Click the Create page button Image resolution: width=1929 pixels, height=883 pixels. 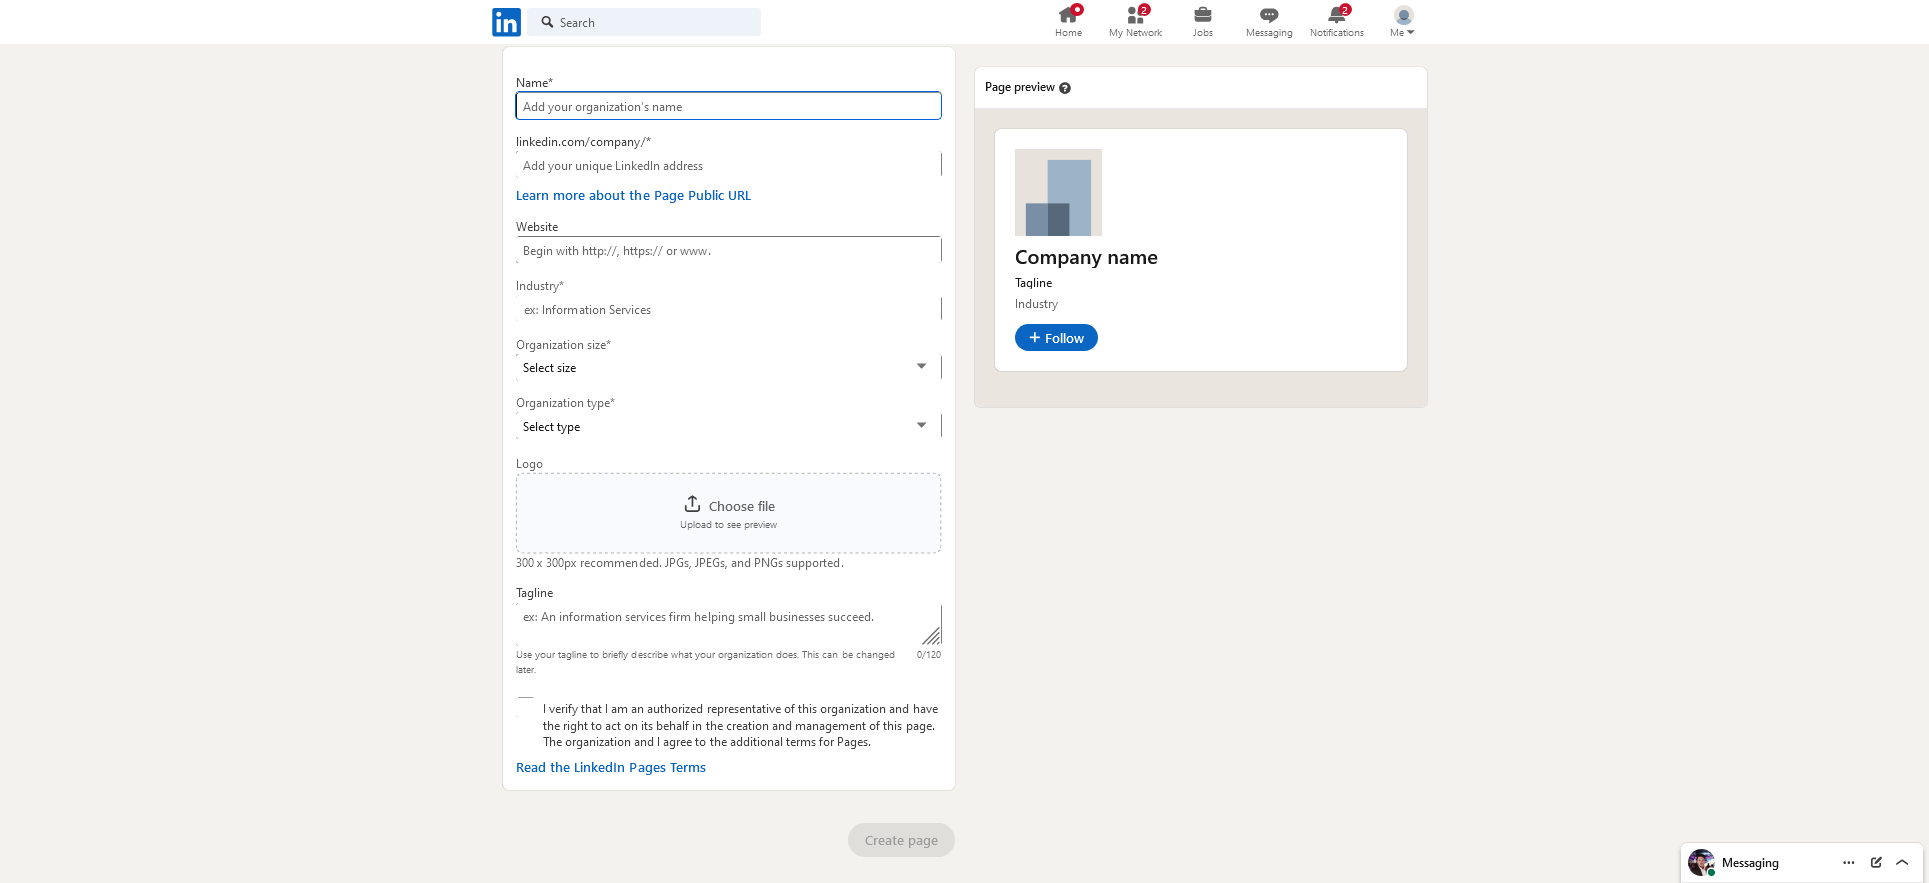click(901, 840)
